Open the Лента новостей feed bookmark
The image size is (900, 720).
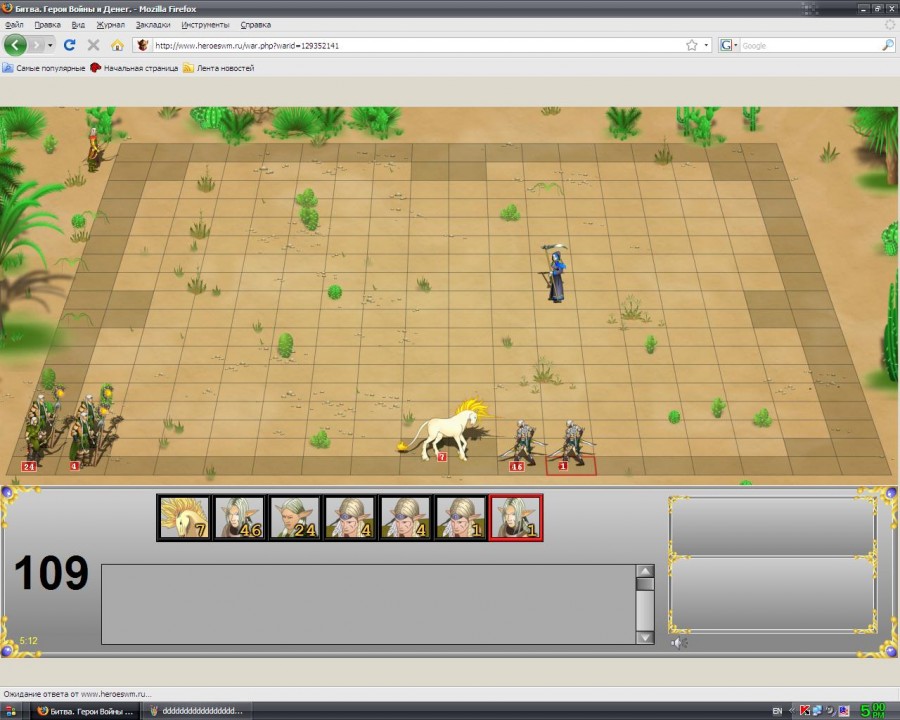(x=219, y=68)
